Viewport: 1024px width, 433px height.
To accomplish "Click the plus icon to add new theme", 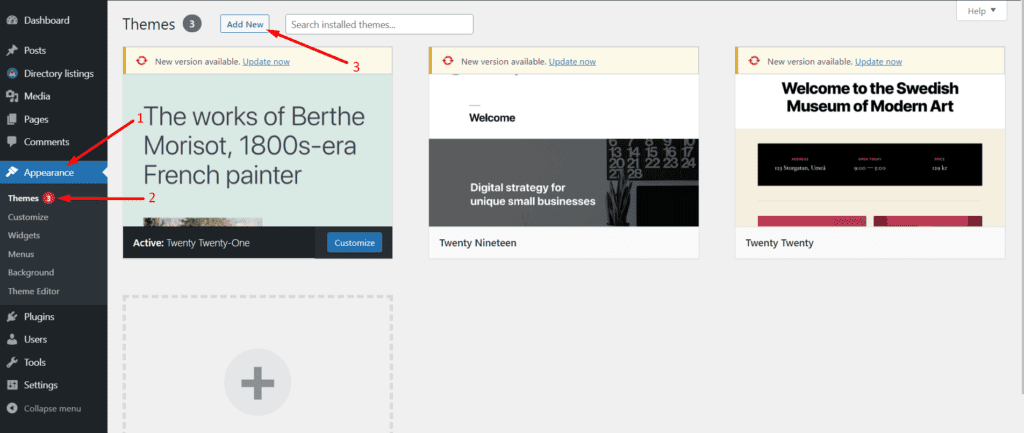I will click(257, 383).
